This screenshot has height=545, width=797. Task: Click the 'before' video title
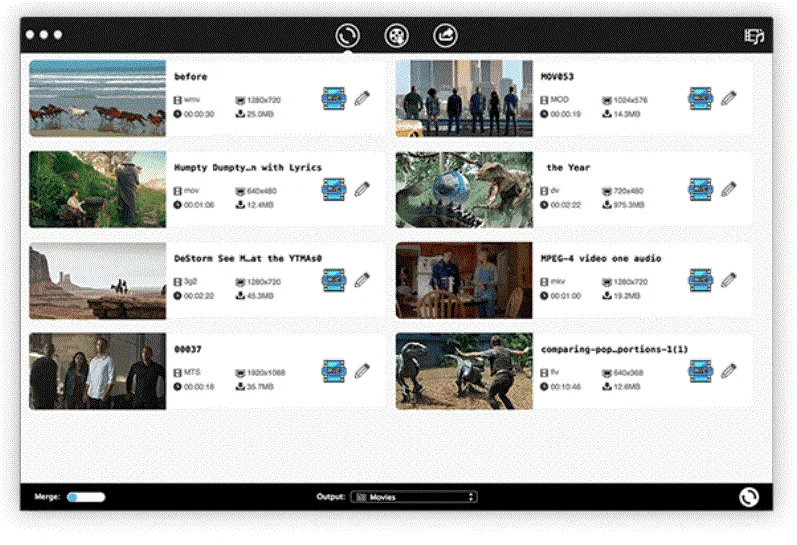(x=191, y=77)
